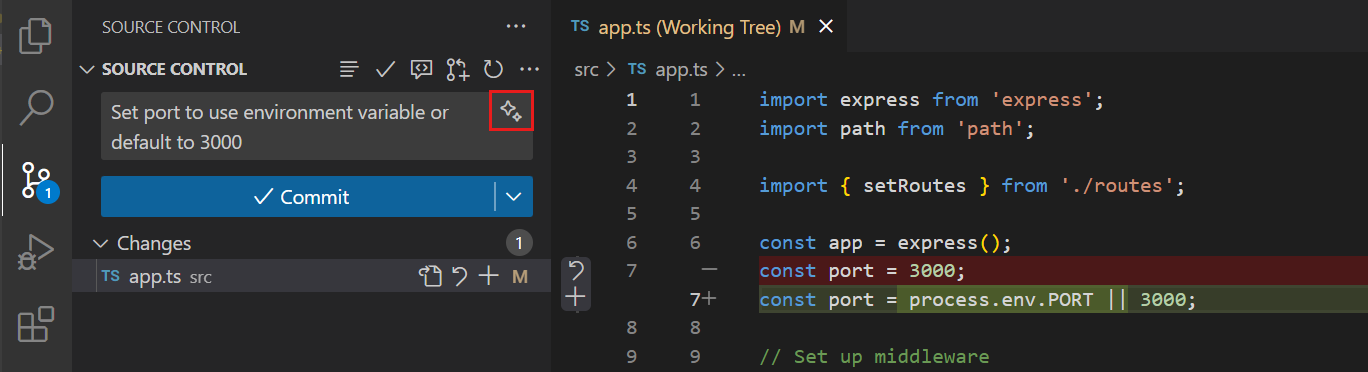
Task: Click the added line with process.env.PORT
Action: pos(977,300)
